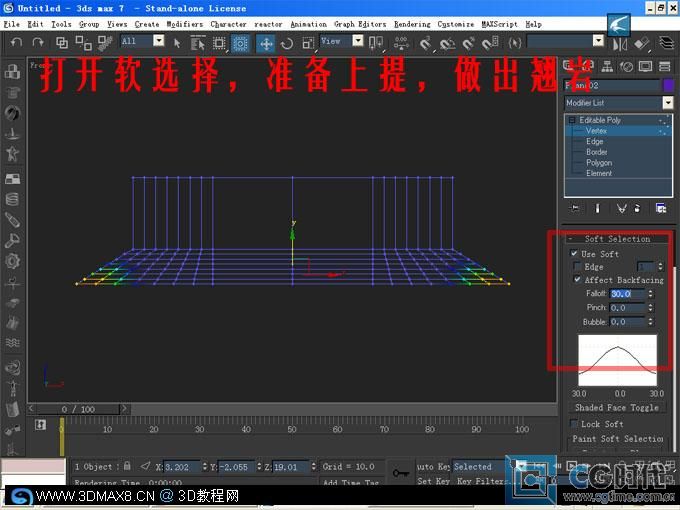This screenshot has height=510, width=680.
Task: Toggle the Mini Curve Editor button
Action: (x=40, y=425)
